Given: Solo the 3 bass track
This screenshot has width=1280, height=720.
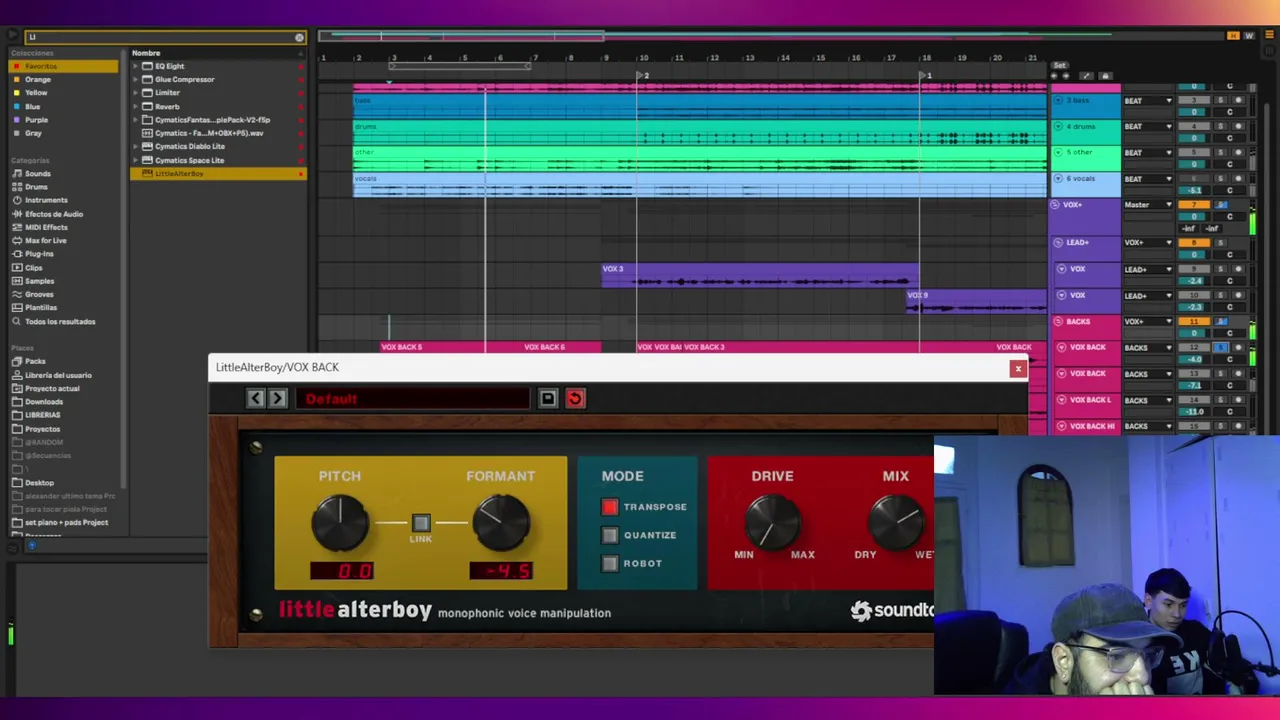Looking at the screenshot, I should pos(1220,100).
